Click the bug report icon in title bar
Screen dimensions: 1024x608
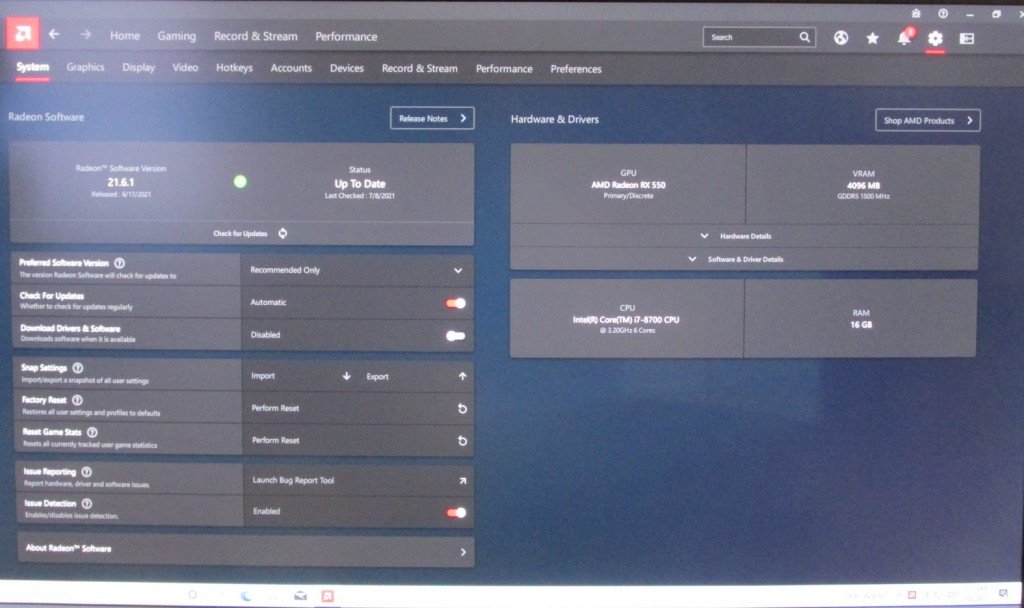(916, 13)
